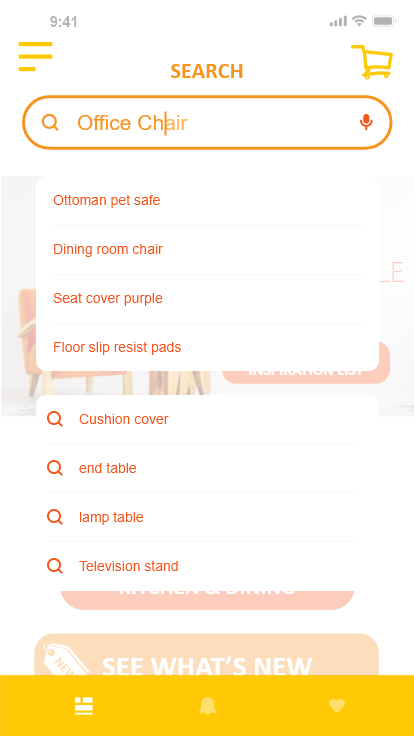Choose Seat cover purple suggestion
Image resolution: width=414 pixels, height=736 pixels.
(207, 298)
